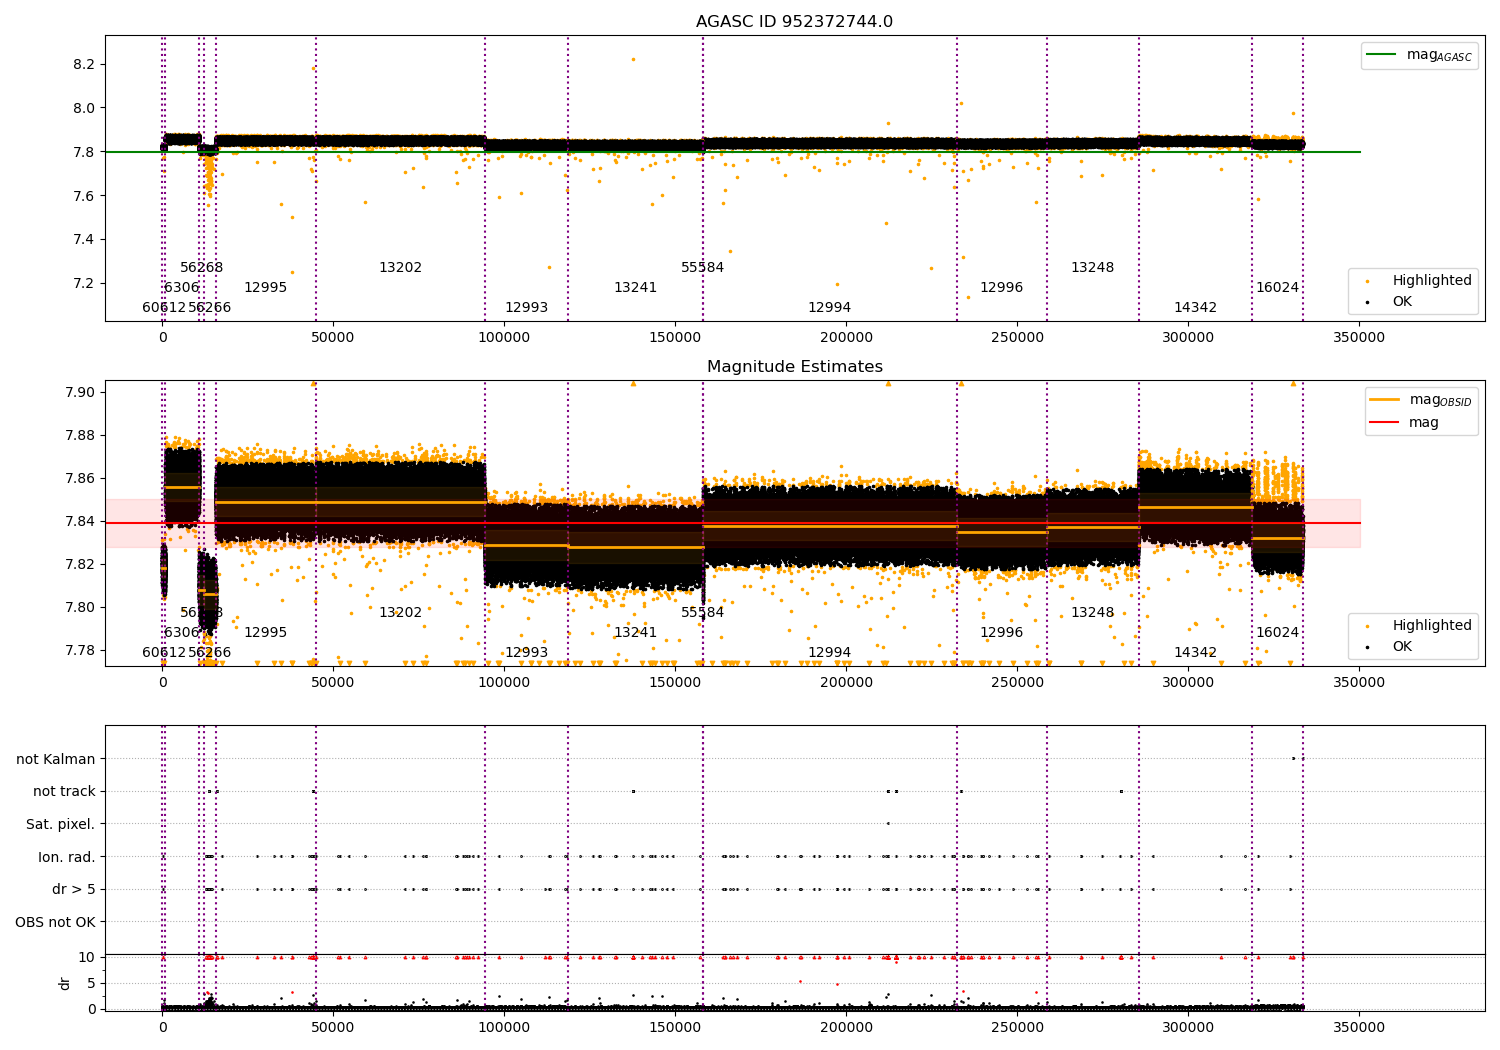Click OBSID label 12993 in the middle plot
Viewport: 1500px width, 1050px height.
click(x=527, y=653)
